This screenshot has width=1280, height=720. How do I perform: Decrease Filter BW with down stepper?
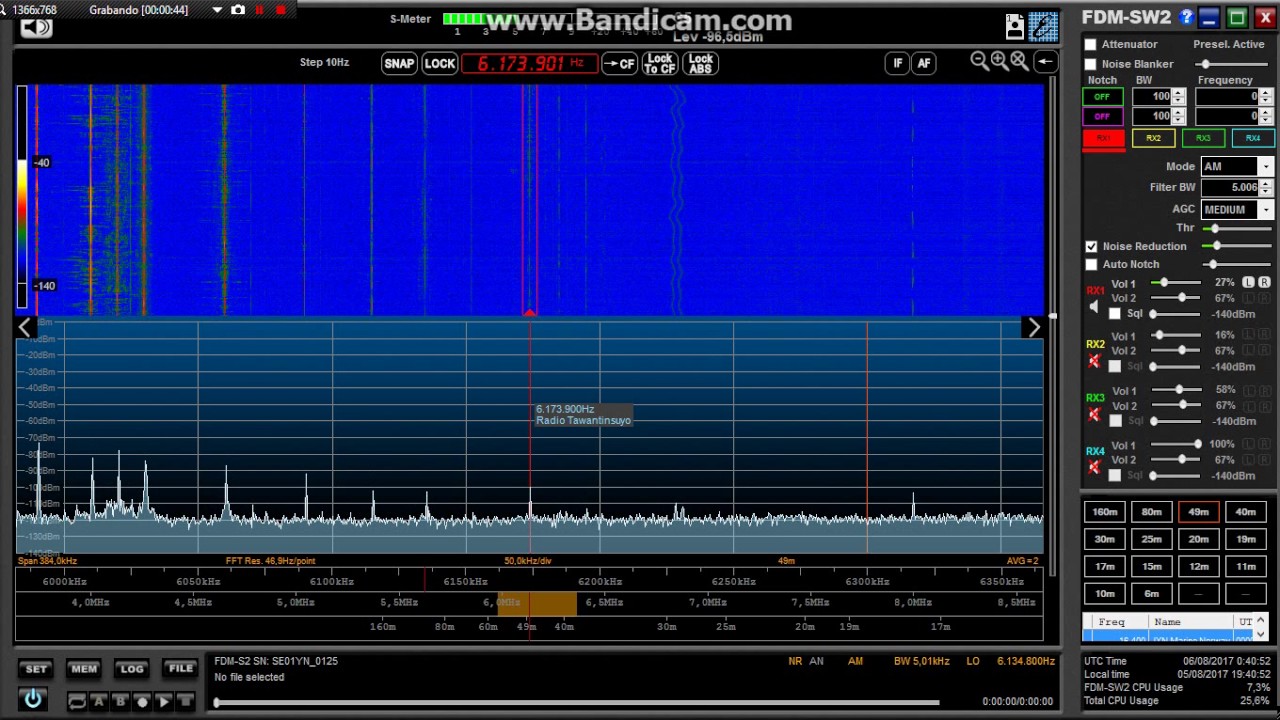pyautogui.click(x=1266, y=191)
